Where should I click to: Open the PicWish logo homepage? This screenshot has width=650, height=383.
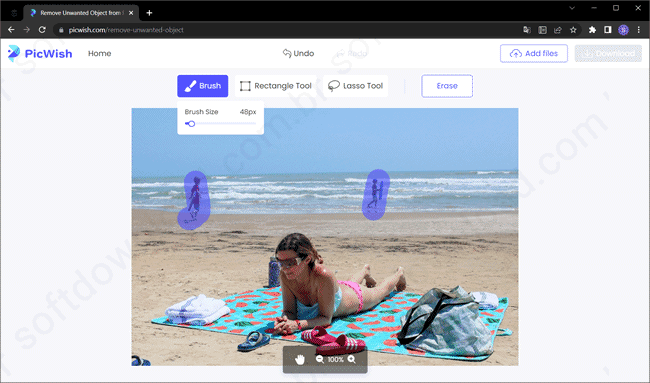tap(40, 53)
